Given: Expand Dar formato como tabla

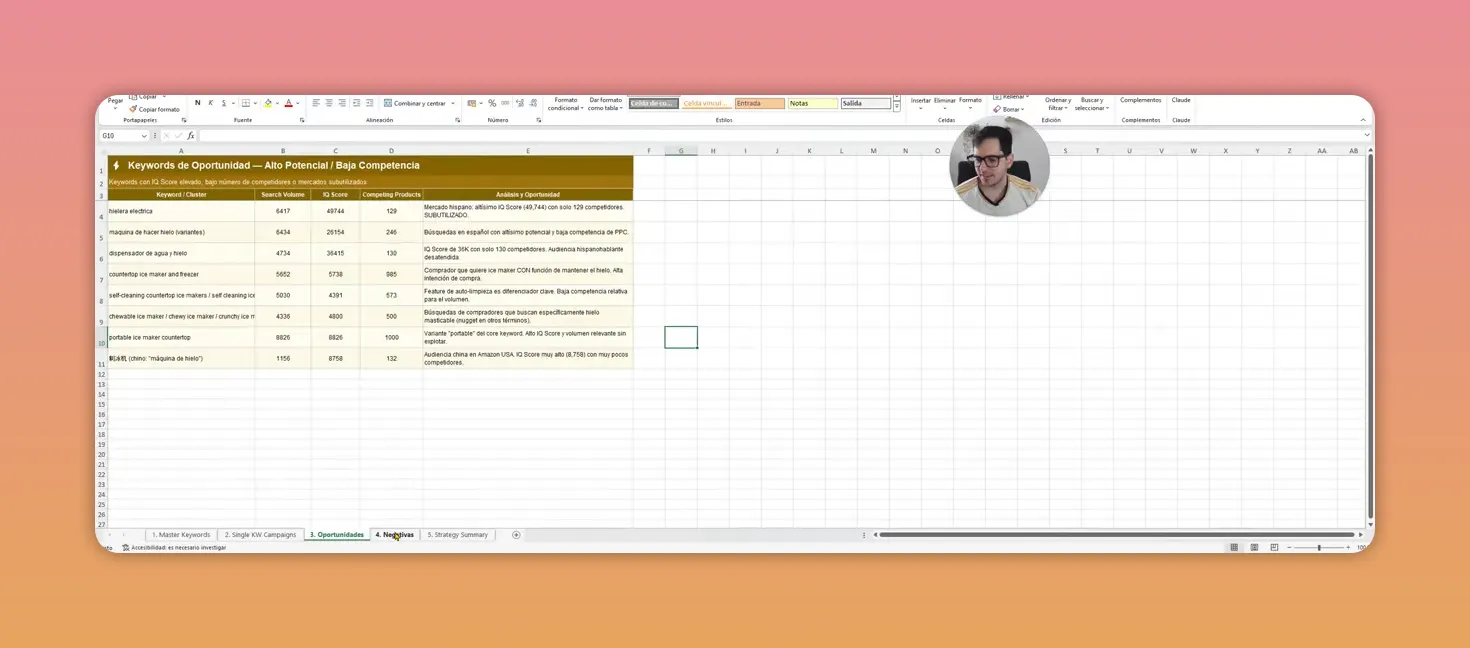Looking at the screenshot, I should point(605,104).
